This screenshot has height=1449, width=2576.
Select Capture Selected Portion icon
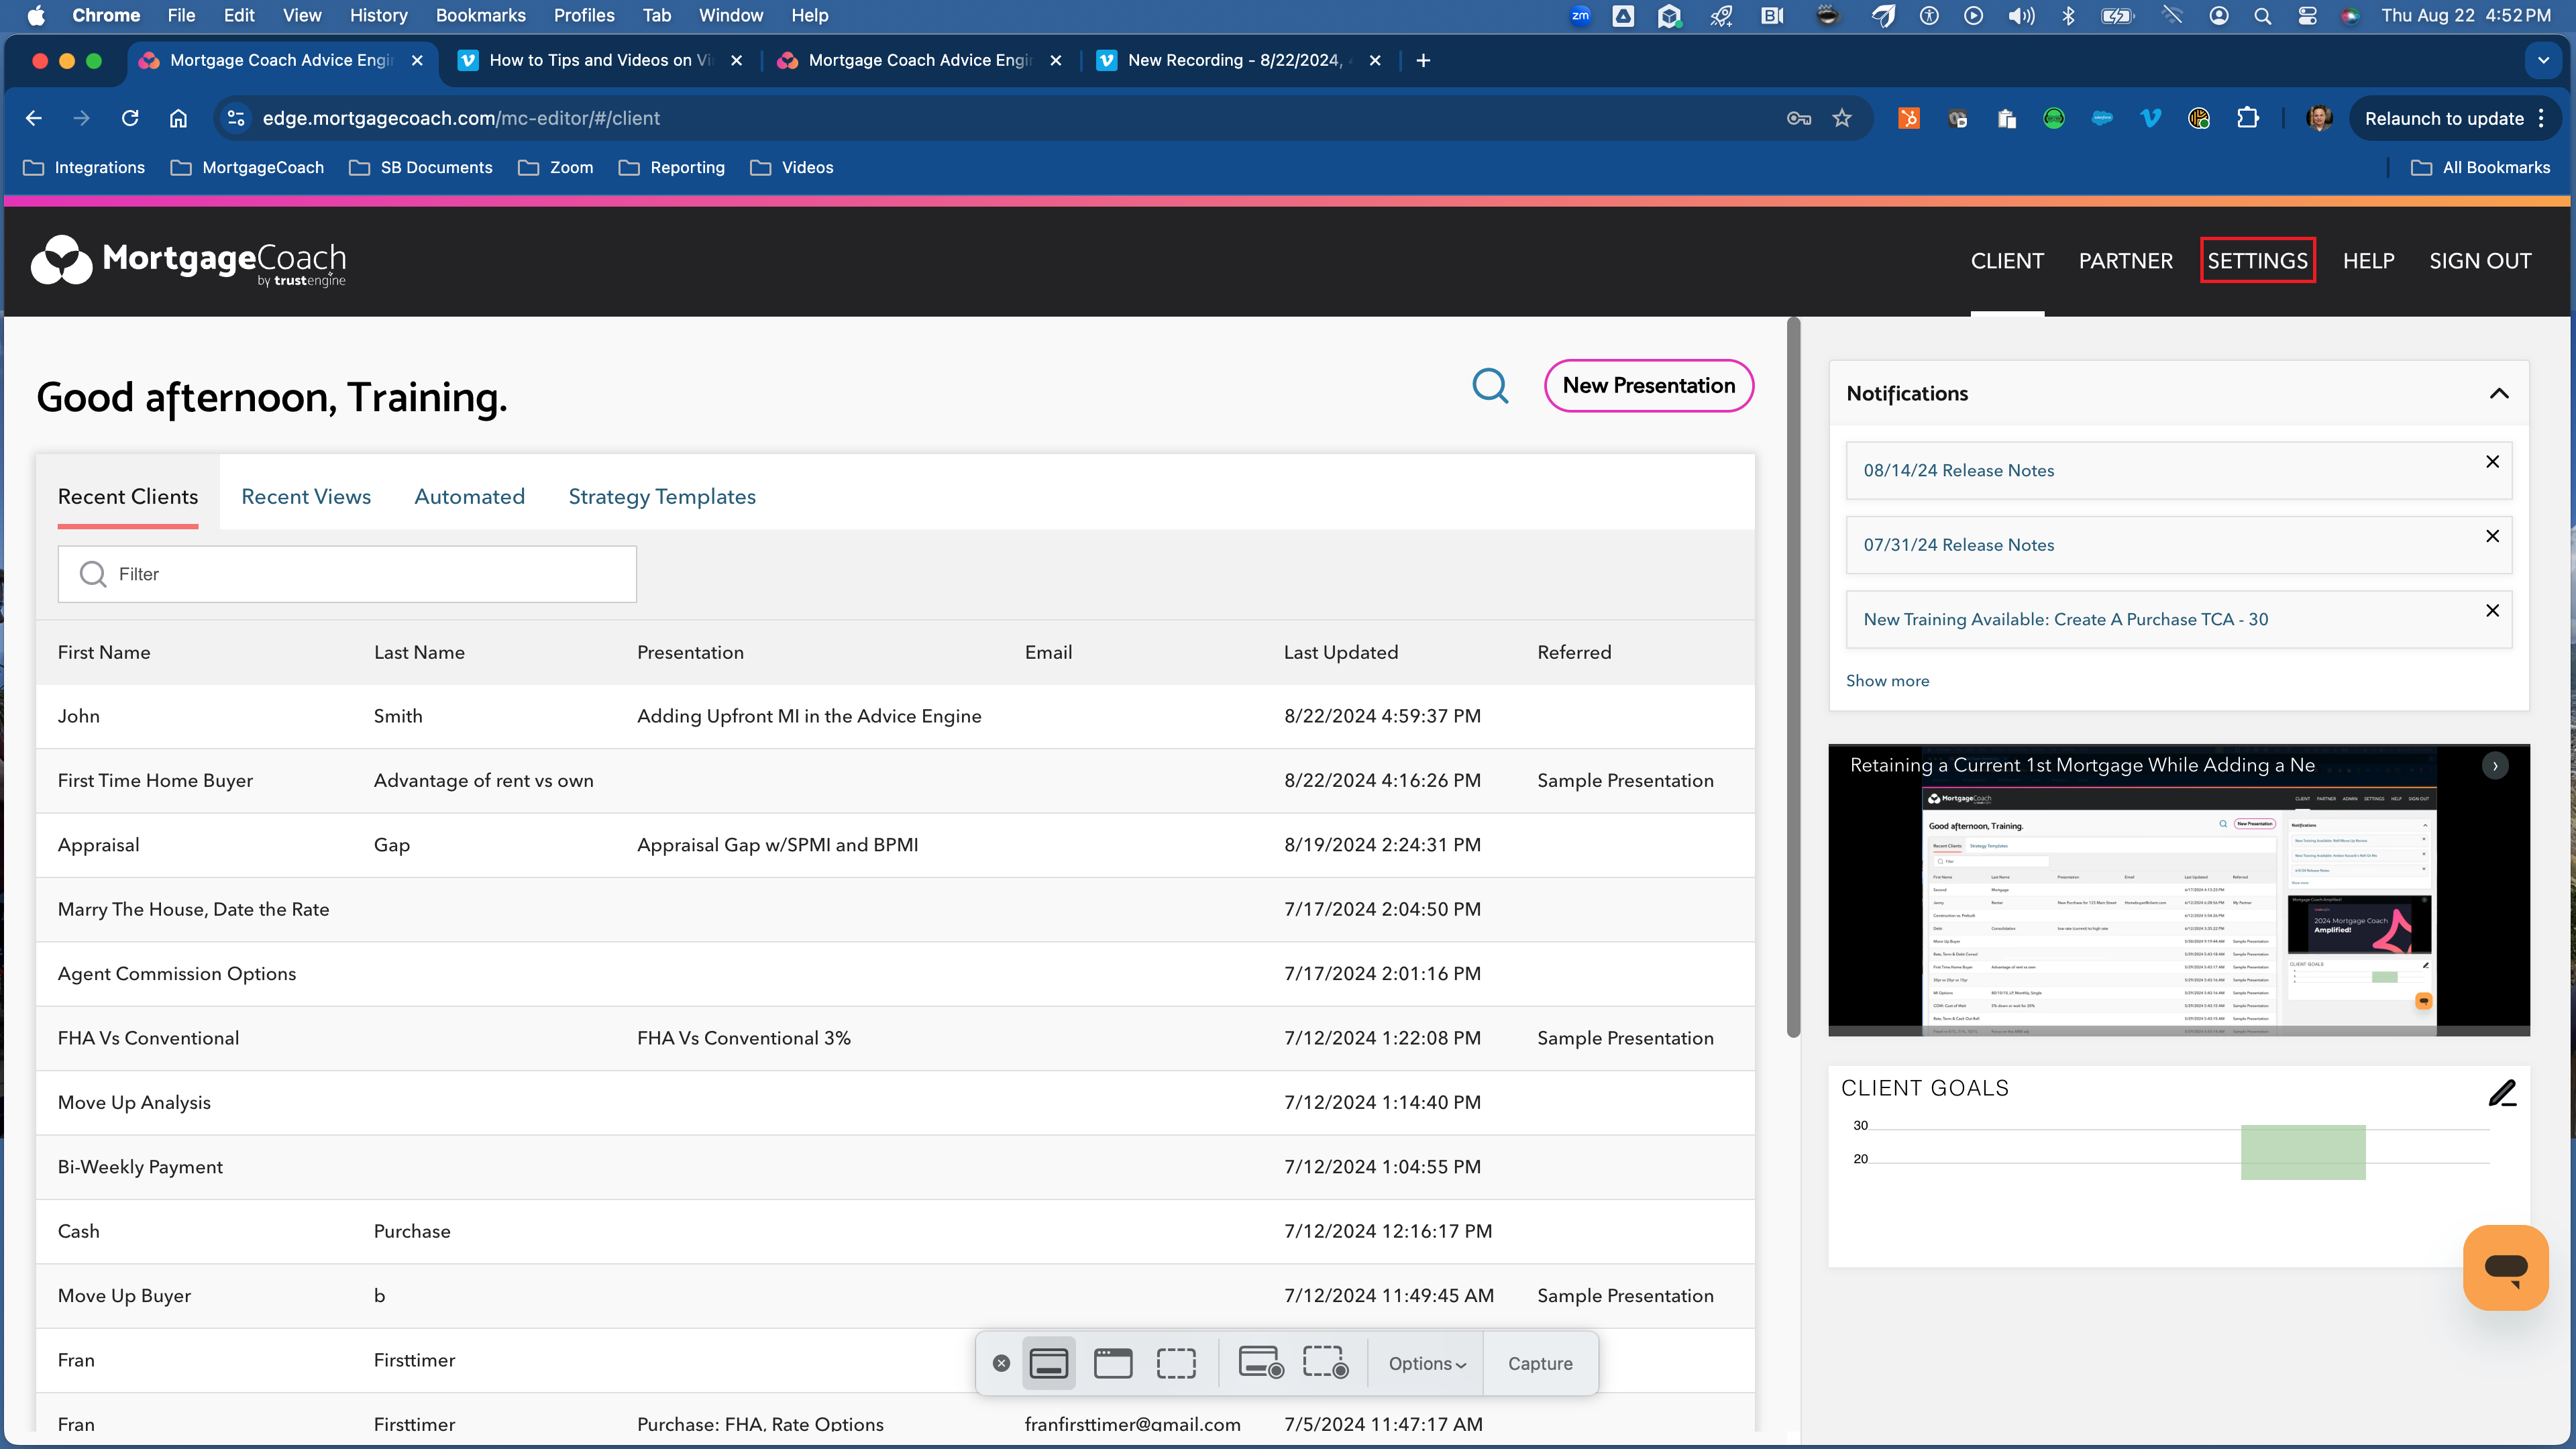click(x=1176, y=1363)
